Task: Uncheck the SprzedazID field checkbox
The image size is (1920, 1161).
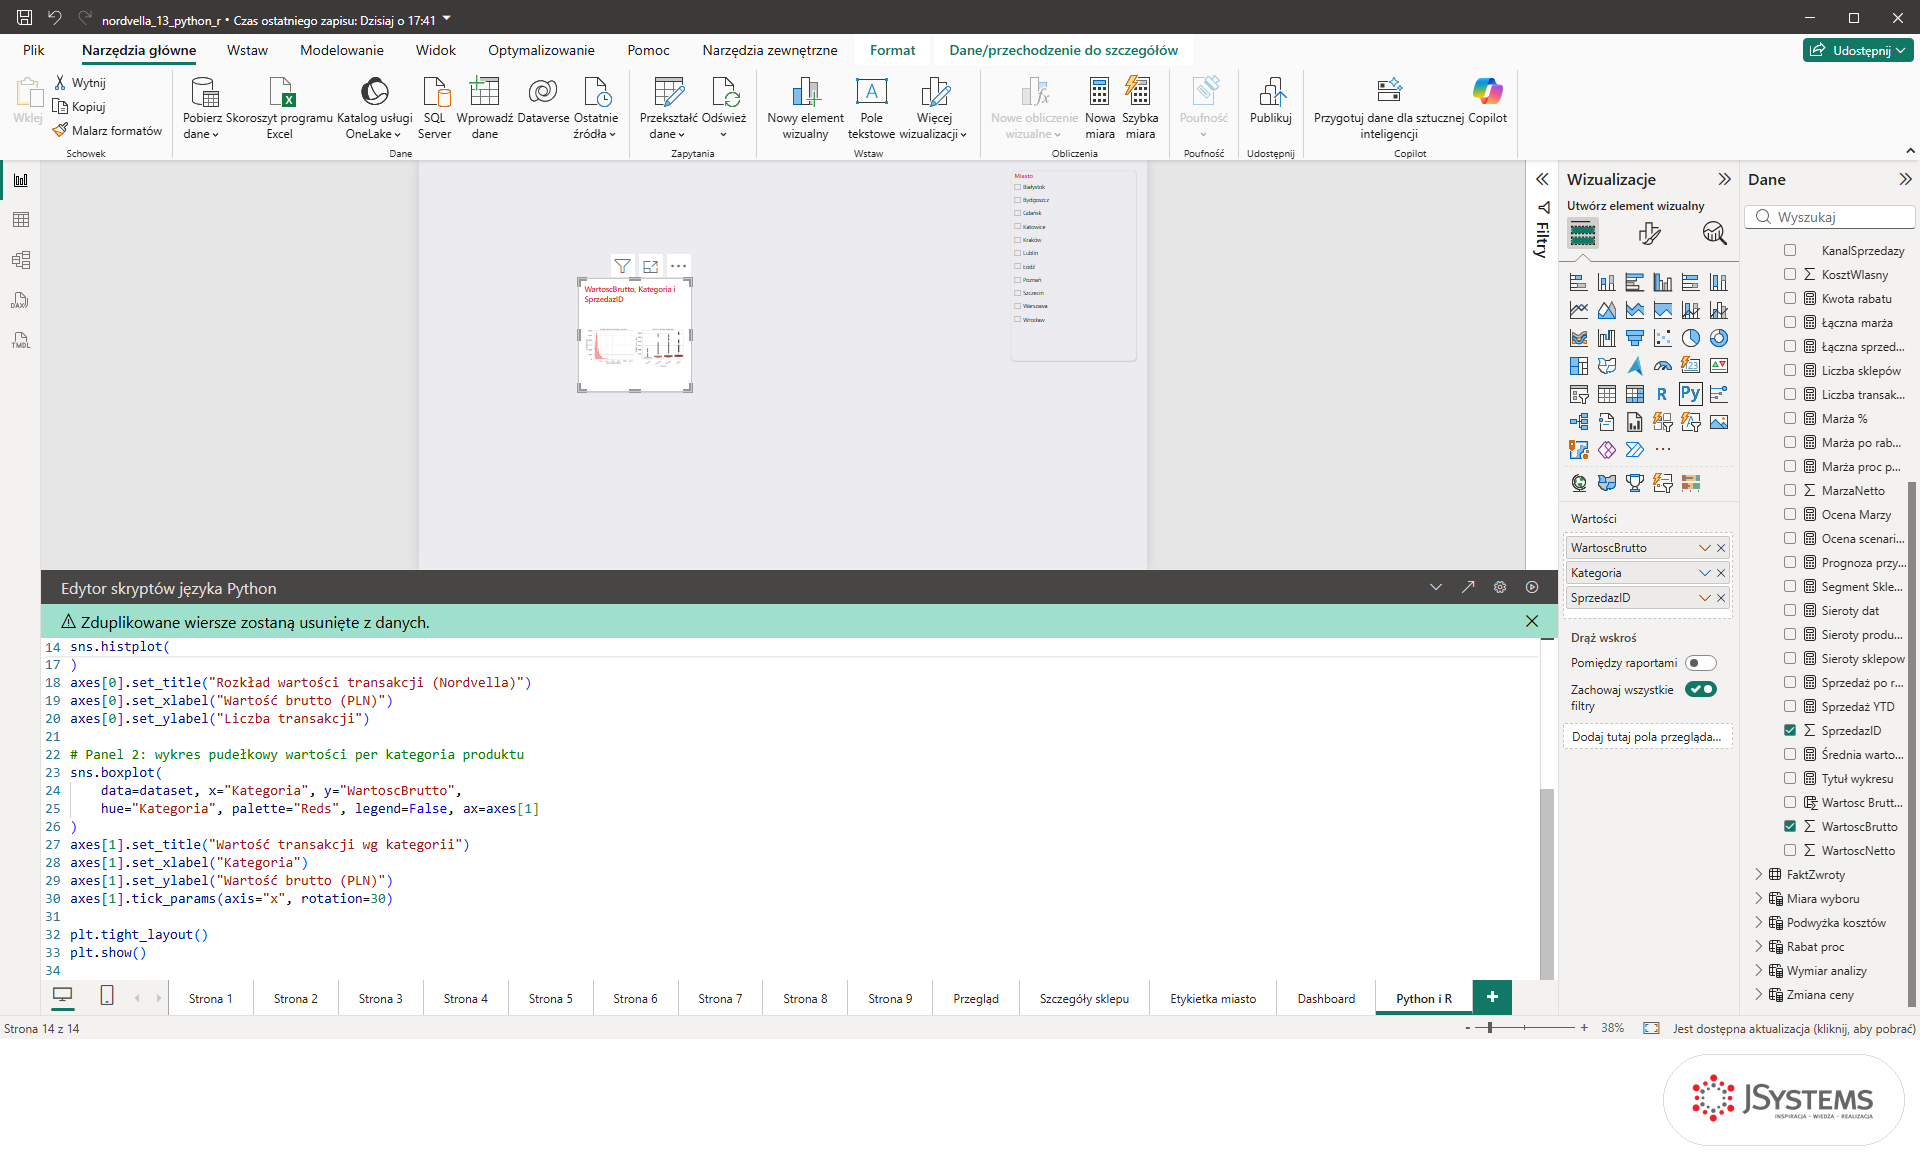Action: [1790, 730]
